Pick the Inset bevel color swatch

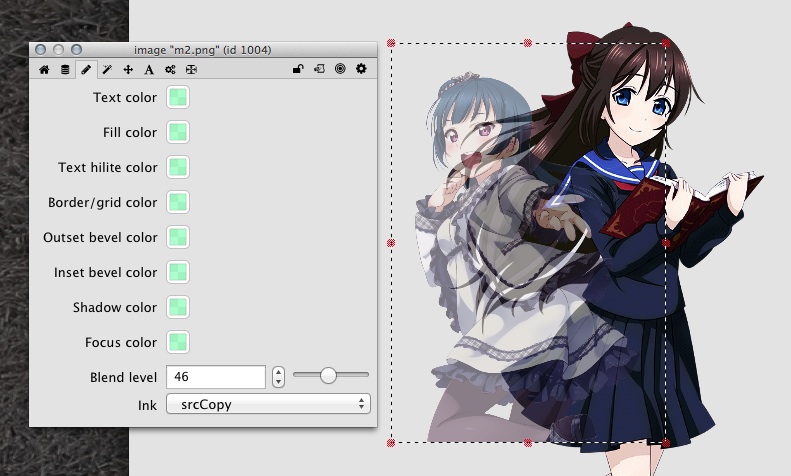click(178, 272)
